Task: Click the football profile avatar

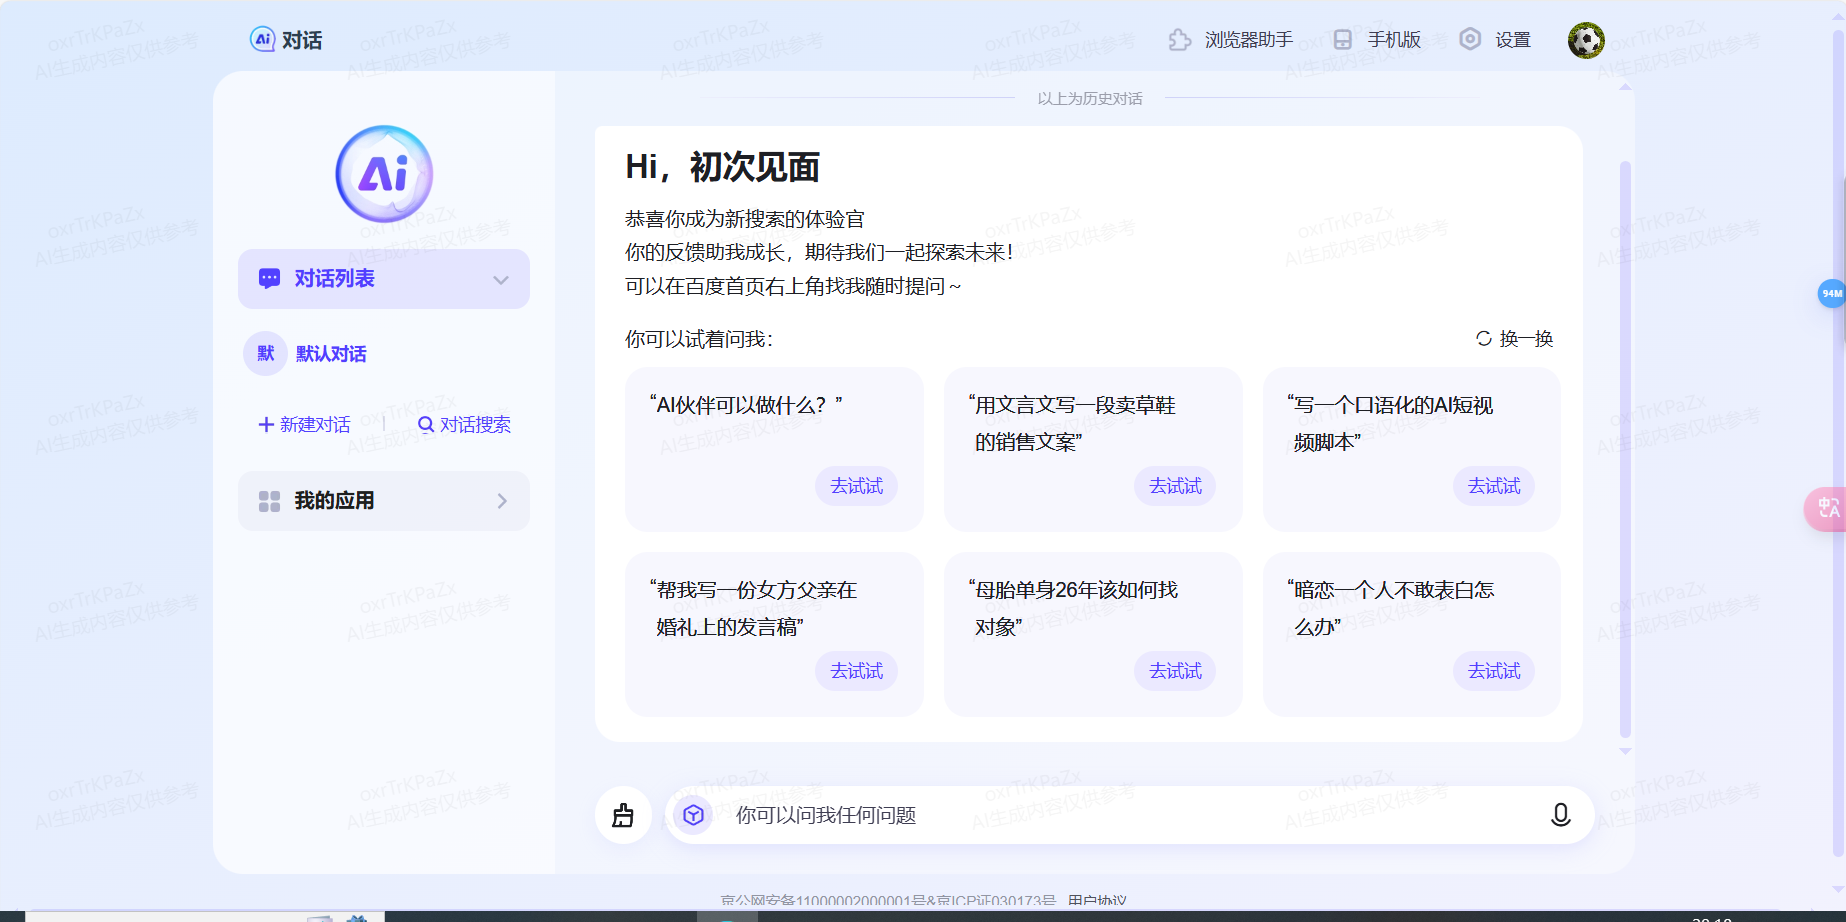Action: [1586, 41]
